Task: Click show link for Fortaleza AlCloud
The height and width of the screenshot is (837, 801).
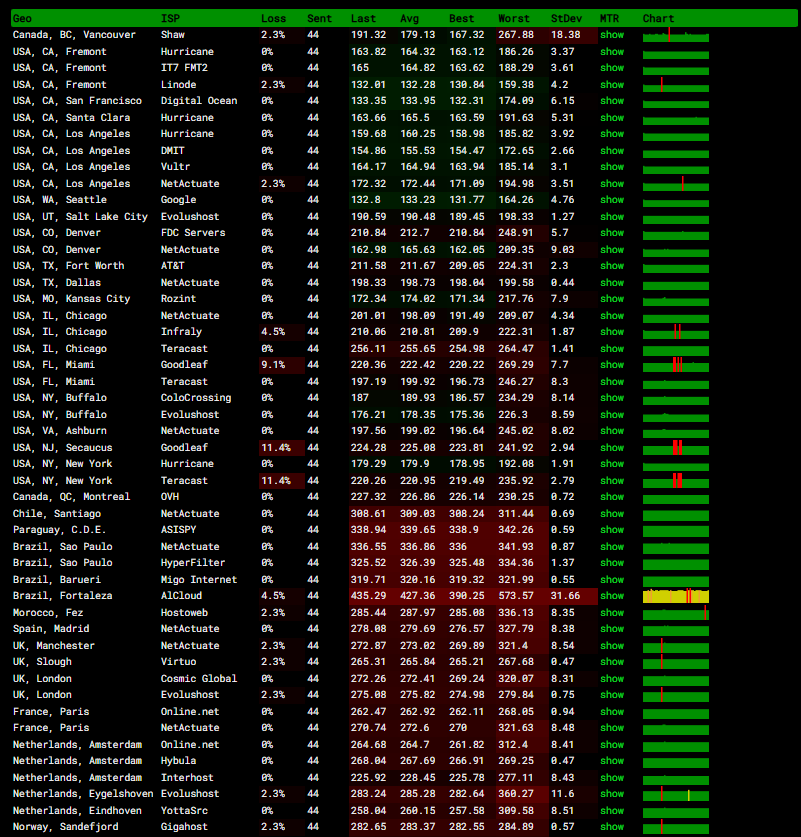Action: click(611, 596)
